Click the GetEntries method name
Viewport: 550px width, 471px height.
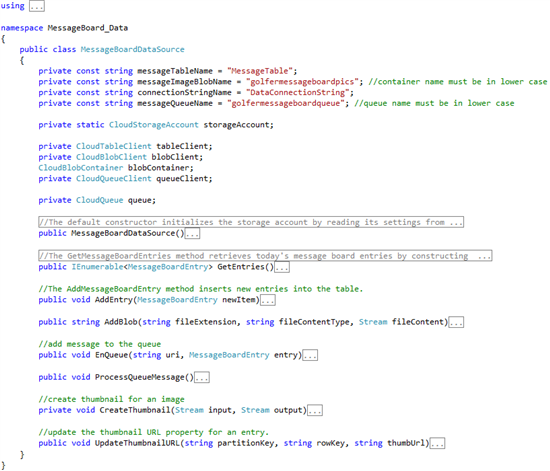click(241, 267)
